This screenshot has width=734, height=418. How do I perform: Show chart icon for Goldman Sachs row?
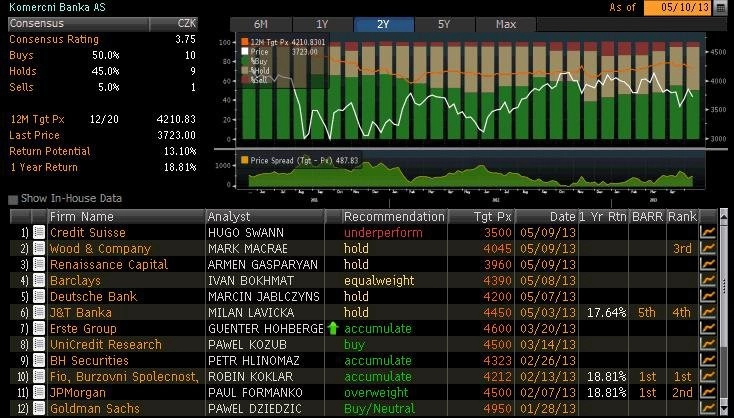tap(708, 408)
